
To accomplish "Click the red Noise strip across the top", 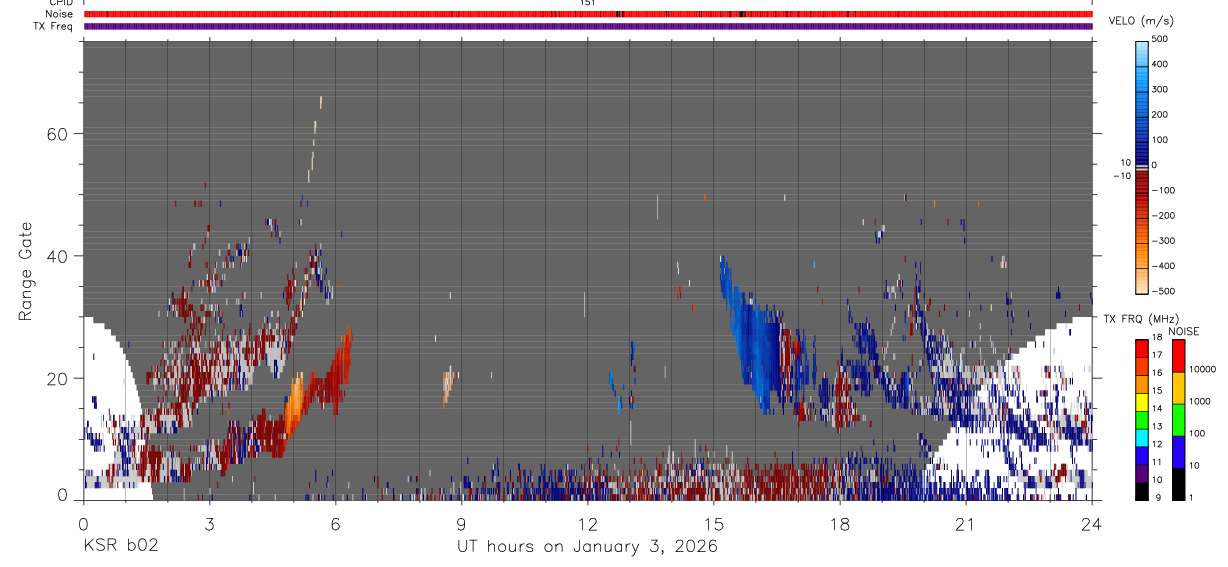I will coord(588,14).
